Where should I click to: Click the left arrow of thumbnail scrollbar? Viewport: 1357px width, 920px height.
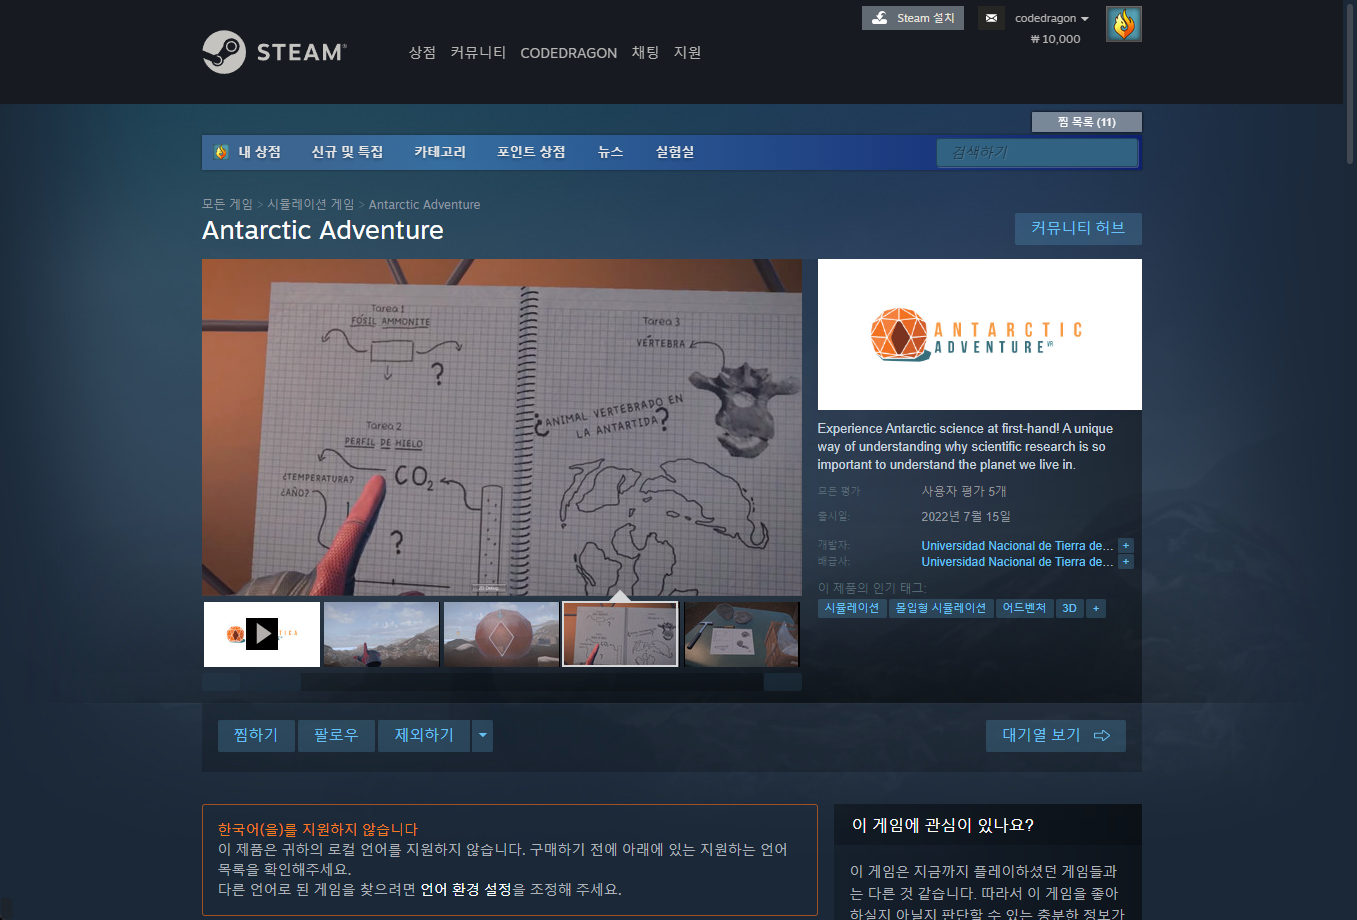point(221,682)
